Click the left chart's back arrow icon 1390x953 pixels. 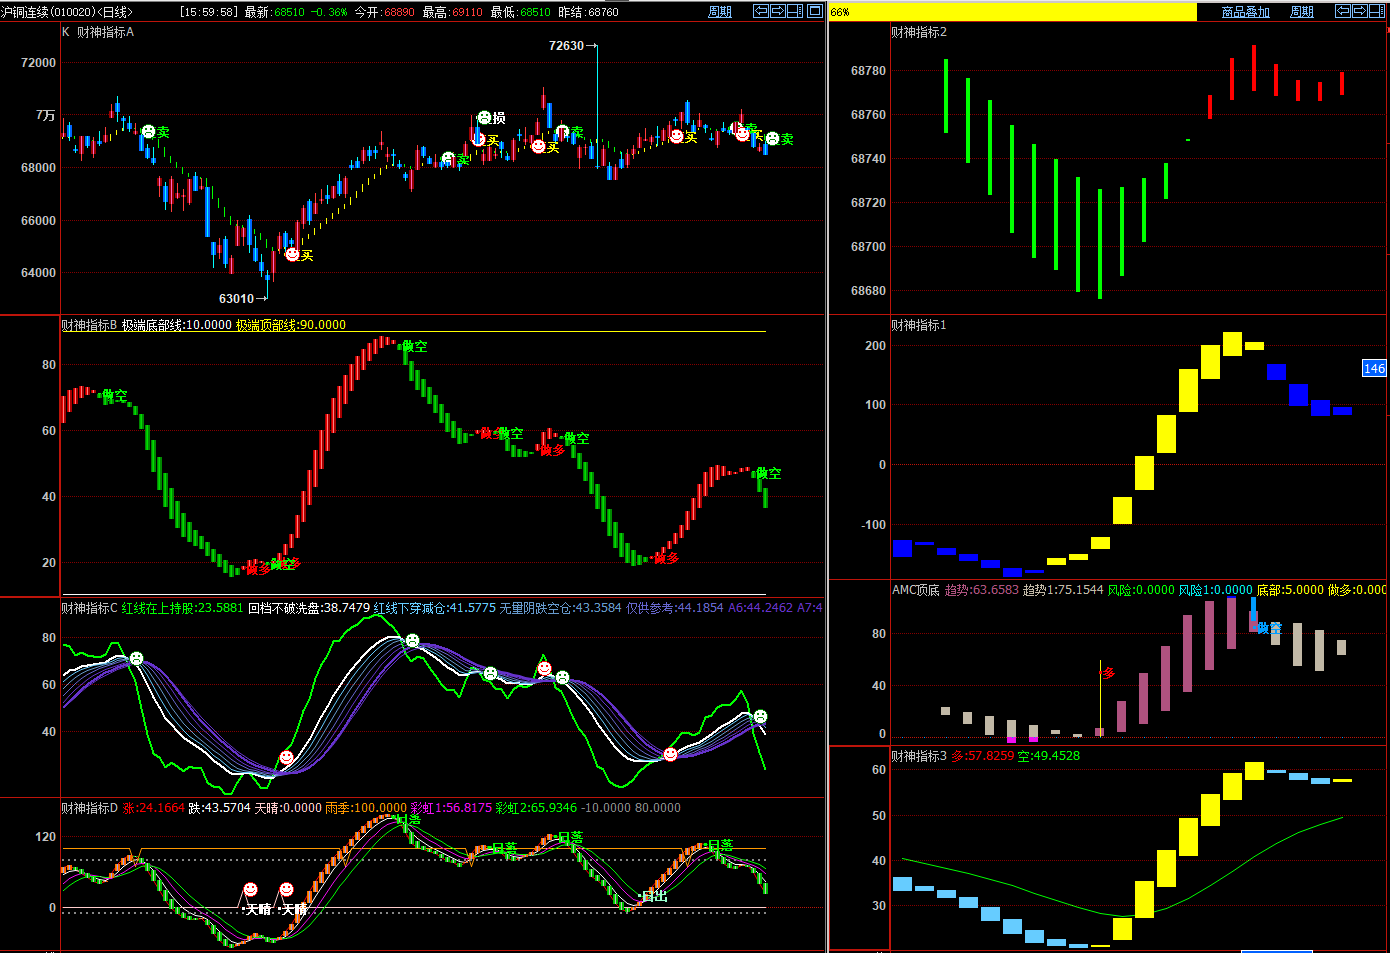[761, 11]
